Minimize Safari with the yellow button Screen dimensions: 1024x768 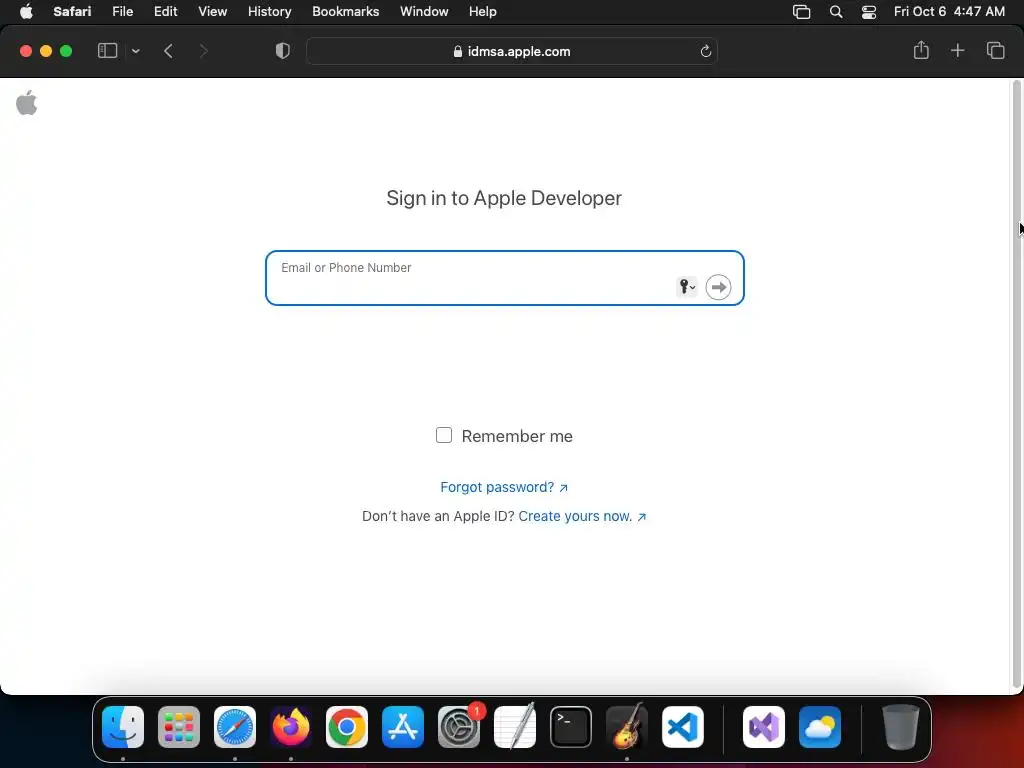click(46, 51)
